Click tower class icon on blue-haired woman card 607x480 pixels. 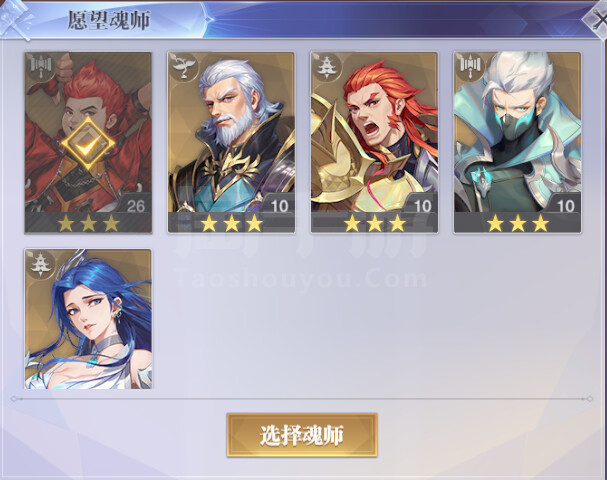point(40,264)
